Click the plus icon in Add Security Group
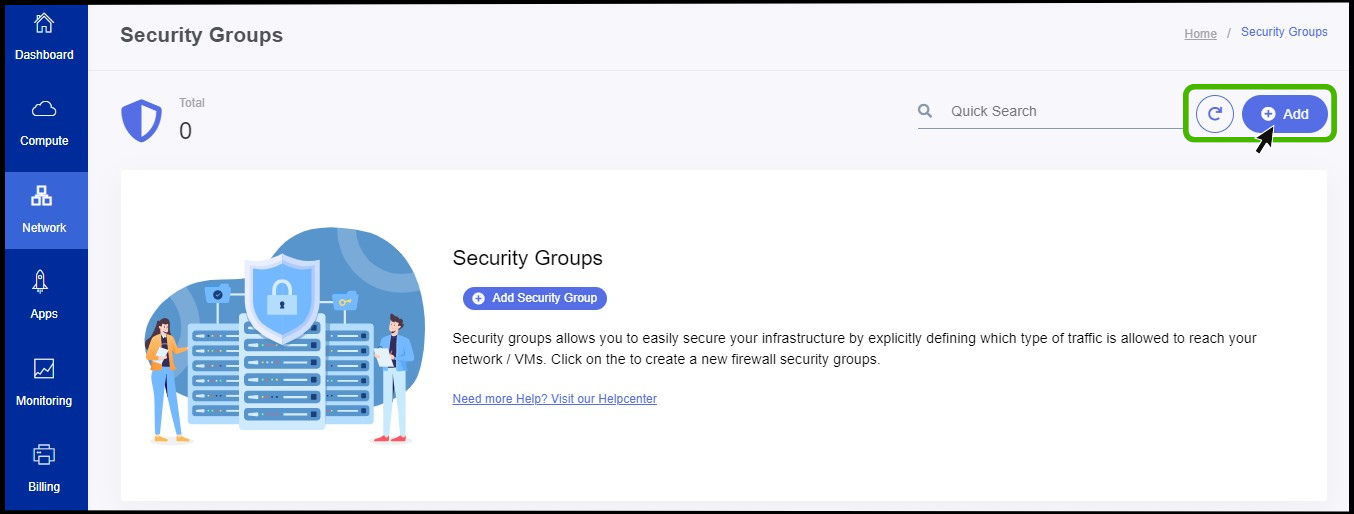Screen dimensions: 1354x514 coord(478,298)
